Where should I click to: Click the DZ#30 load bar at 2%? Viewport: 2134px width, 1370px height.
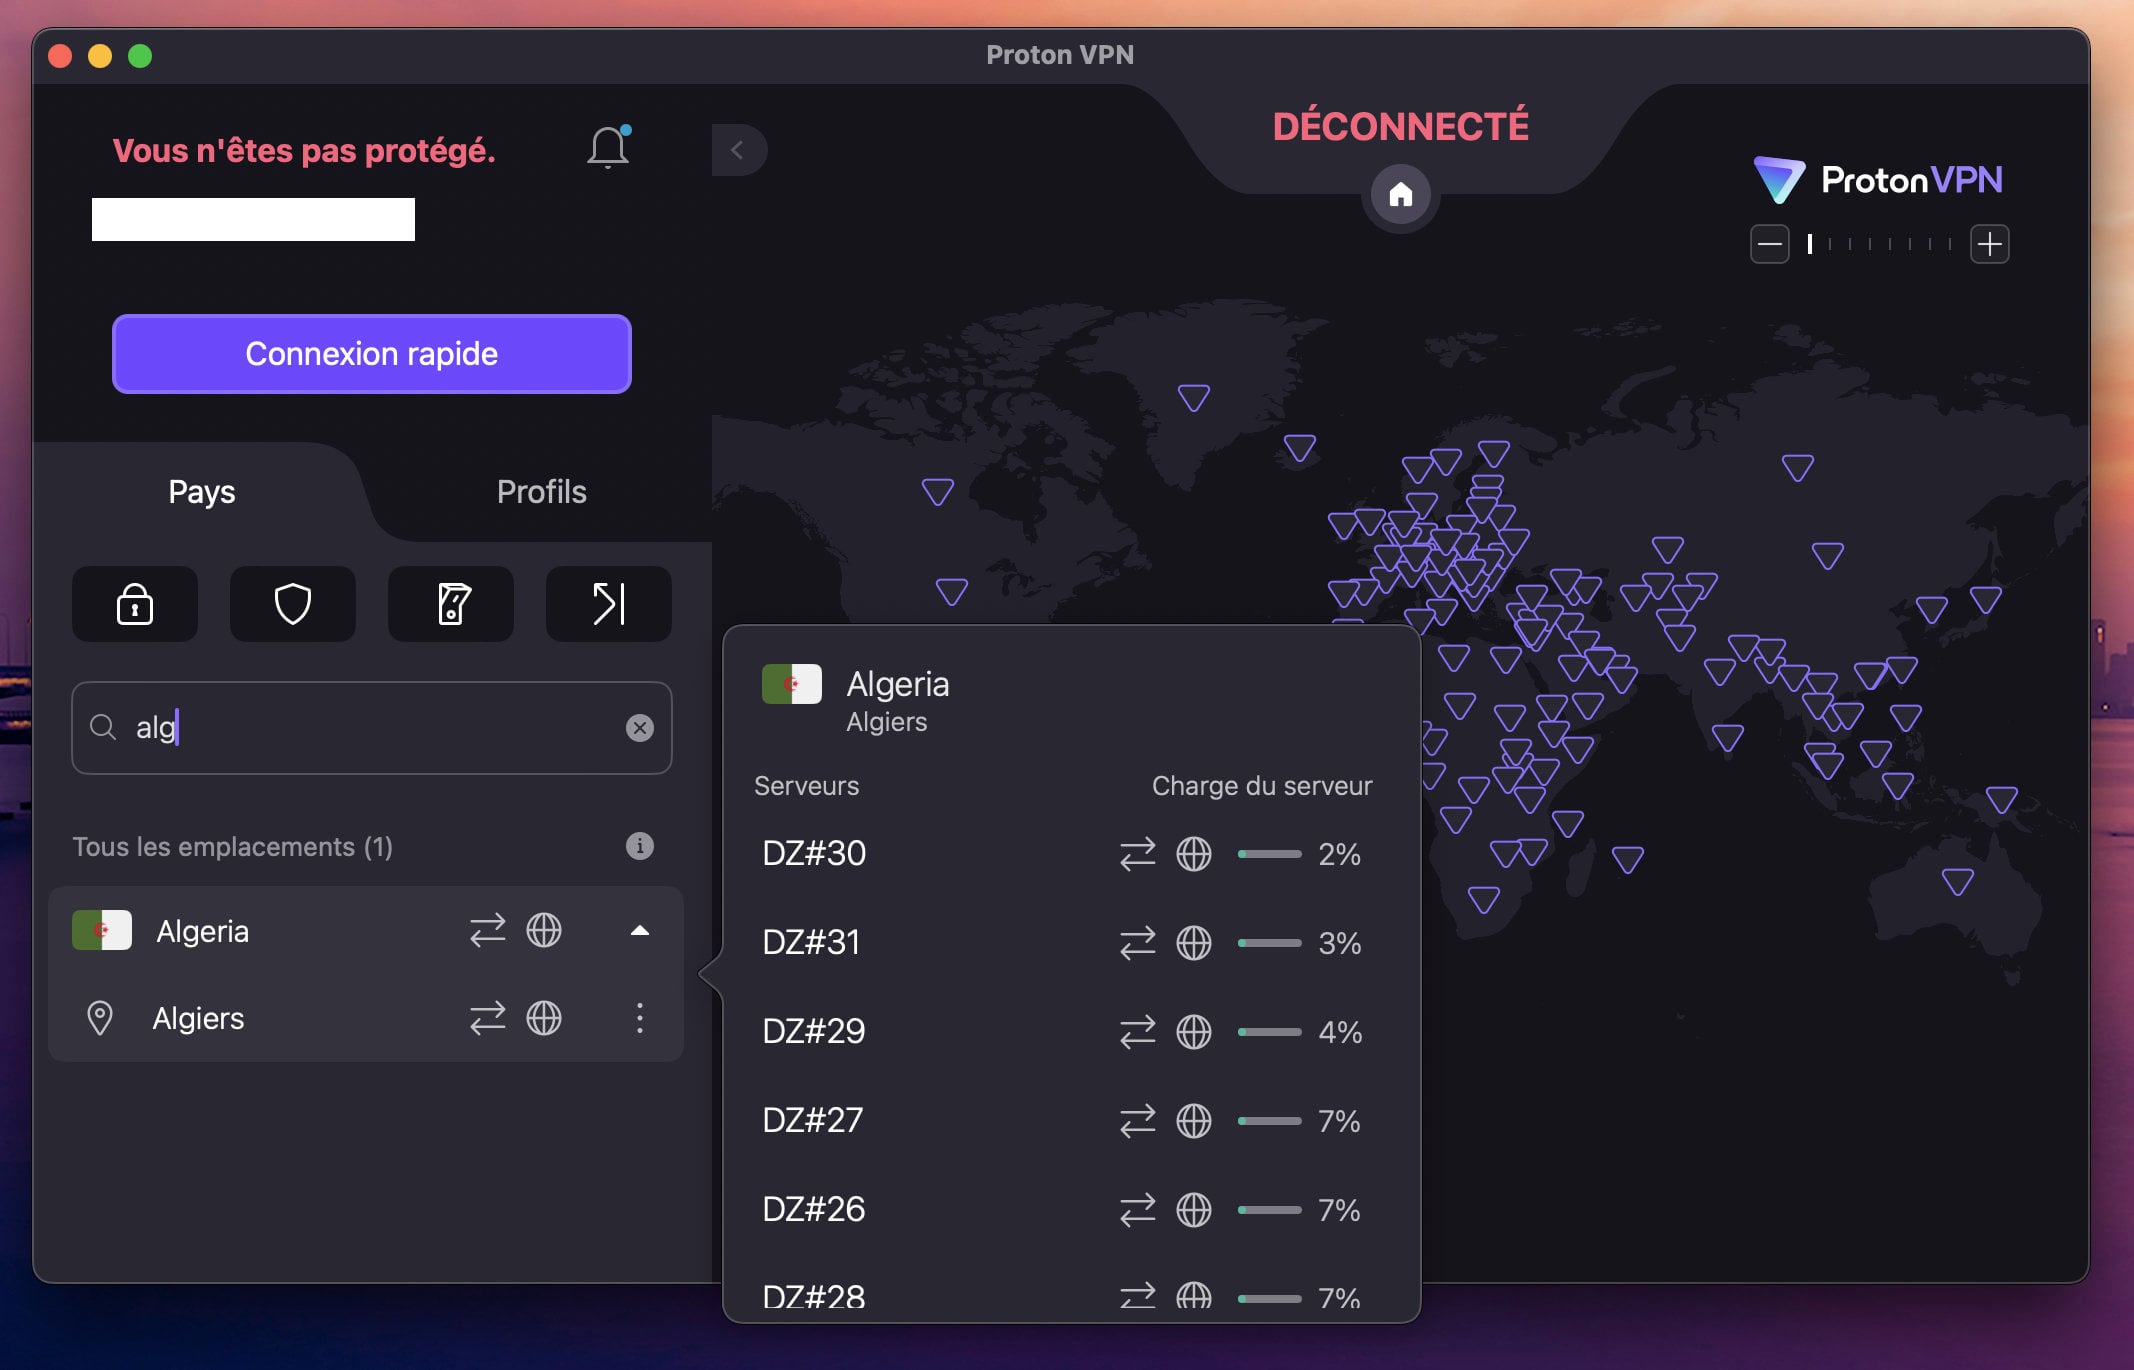1270,854
